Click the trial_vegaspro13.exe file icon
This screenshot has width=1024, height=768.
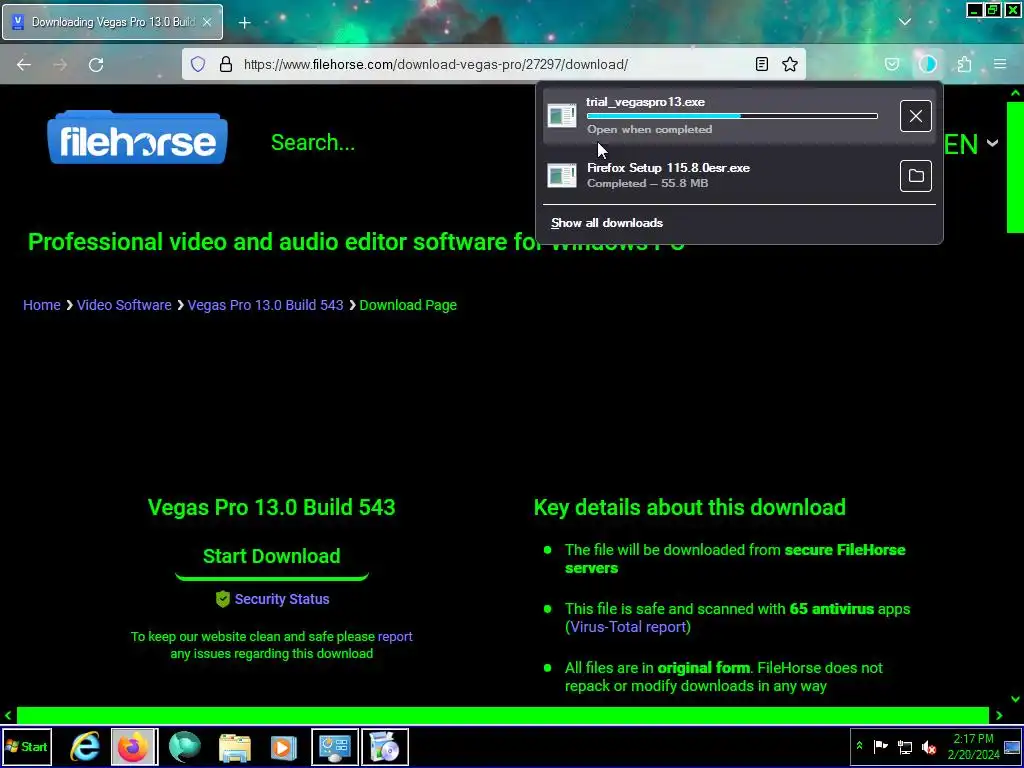point(562,116)
